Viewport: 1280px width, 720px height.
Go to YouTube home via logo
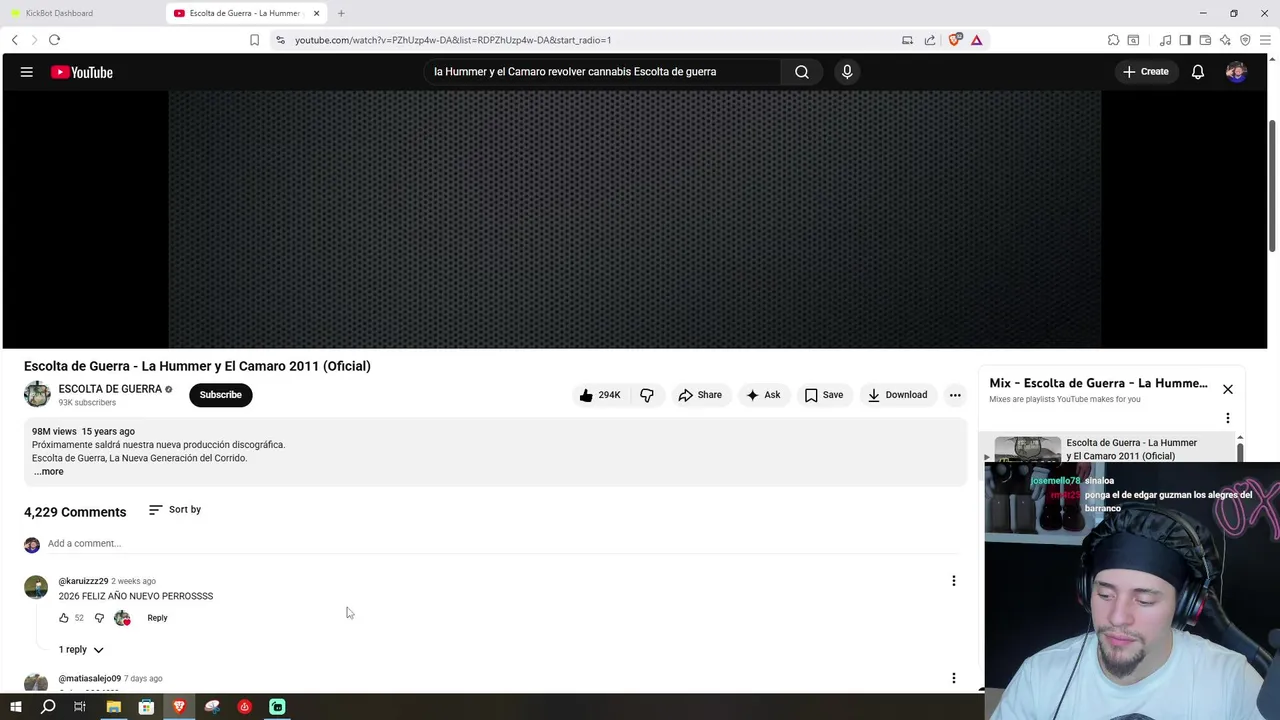click(82, 72)
